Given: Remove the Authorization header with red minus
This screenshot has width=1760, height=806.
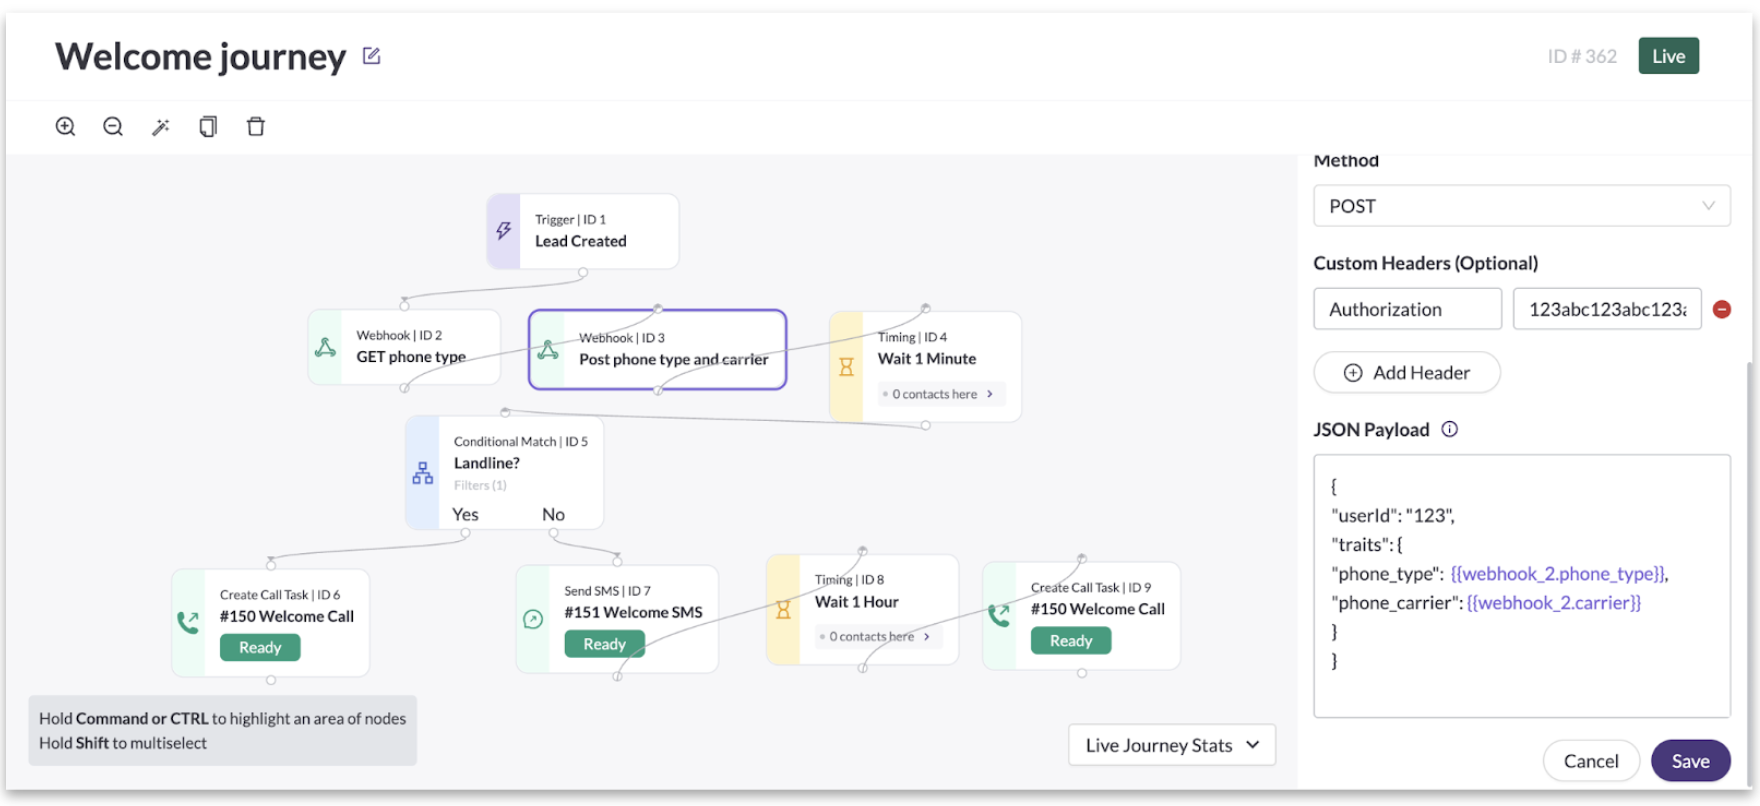Looking at the screenshot, I should pyautogui.click(x=1722, y=309).
